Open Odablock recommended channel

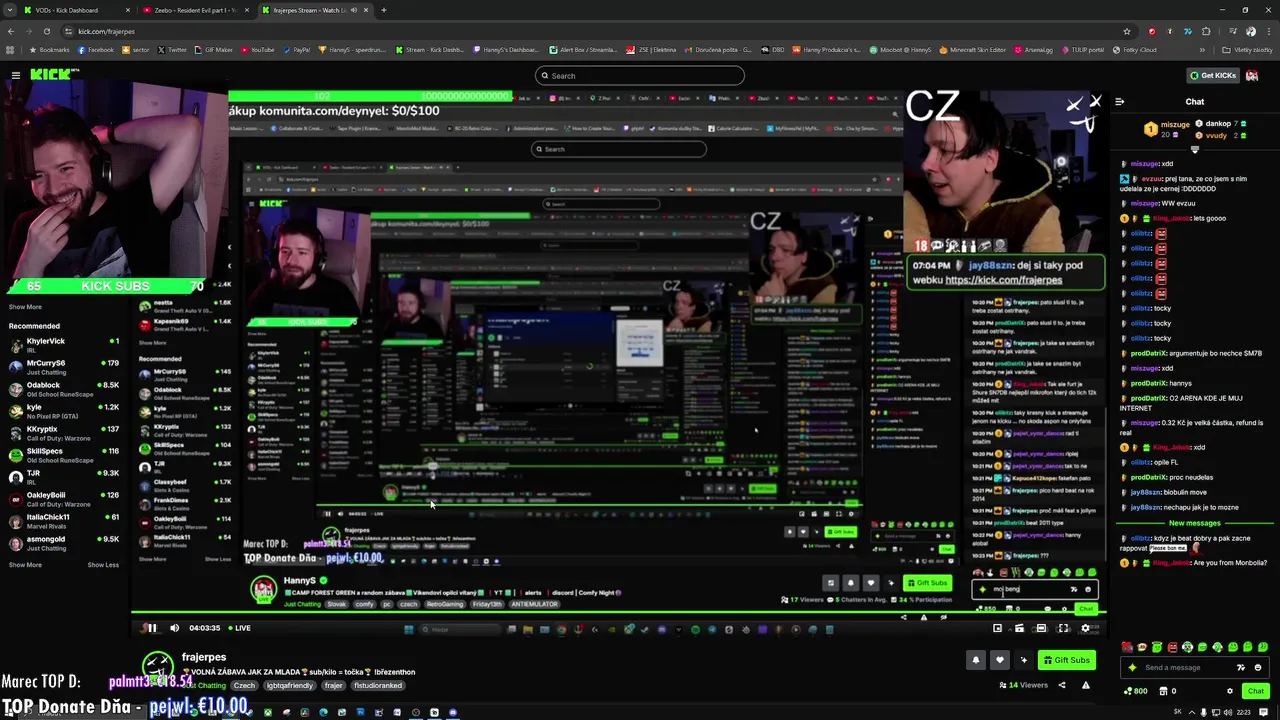[x=64, y=389]
